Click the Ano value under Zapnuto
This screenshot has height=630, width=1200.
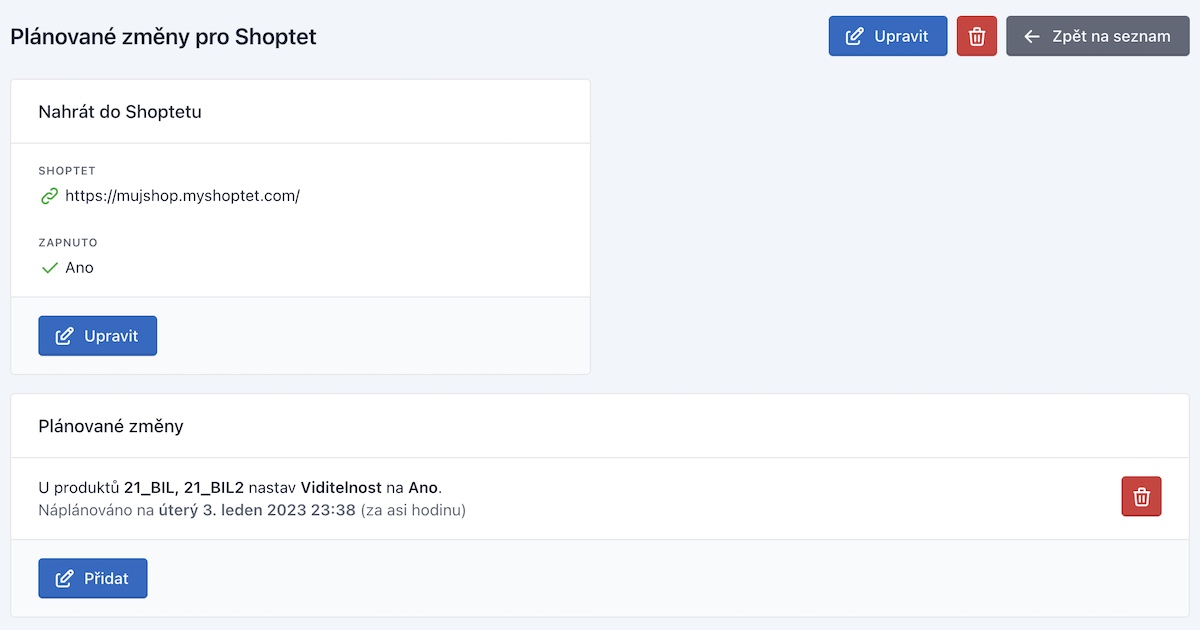[x=79, y=268]
